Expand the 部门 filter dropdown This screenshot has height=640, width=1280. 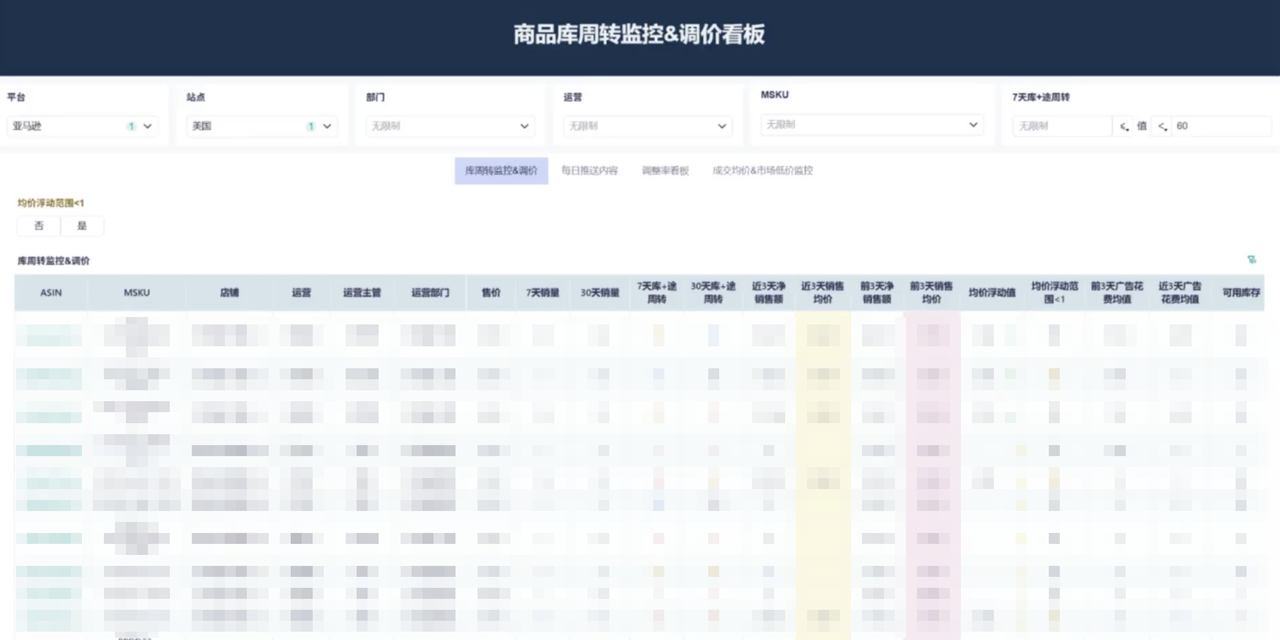point(451,126)
